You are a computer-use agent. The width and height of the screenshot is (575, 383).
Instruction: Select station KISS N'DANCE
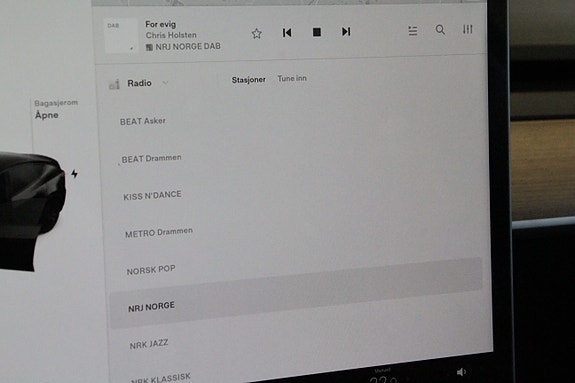click(152, 195)
